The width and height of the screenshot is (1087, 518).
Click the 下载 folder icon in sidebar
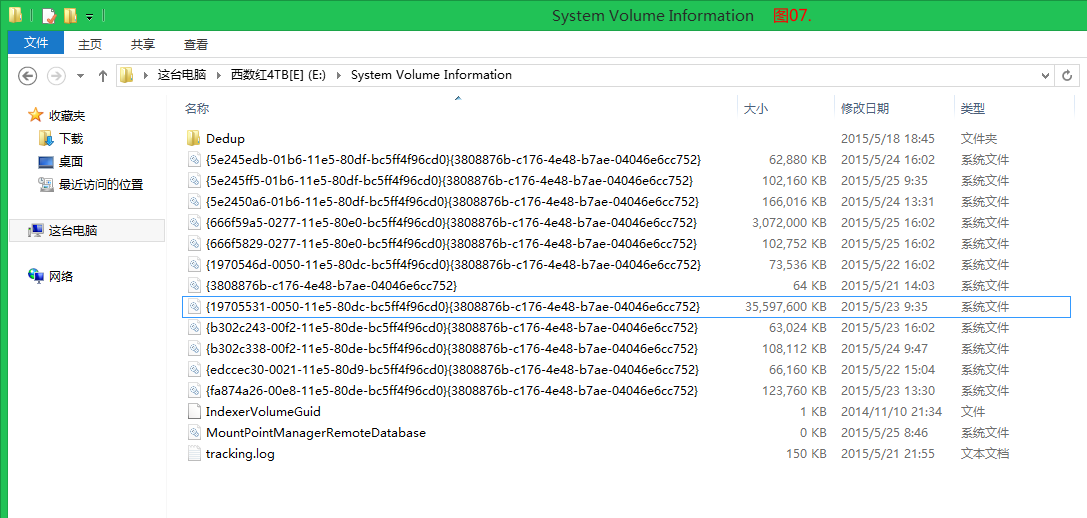(46, 138)
